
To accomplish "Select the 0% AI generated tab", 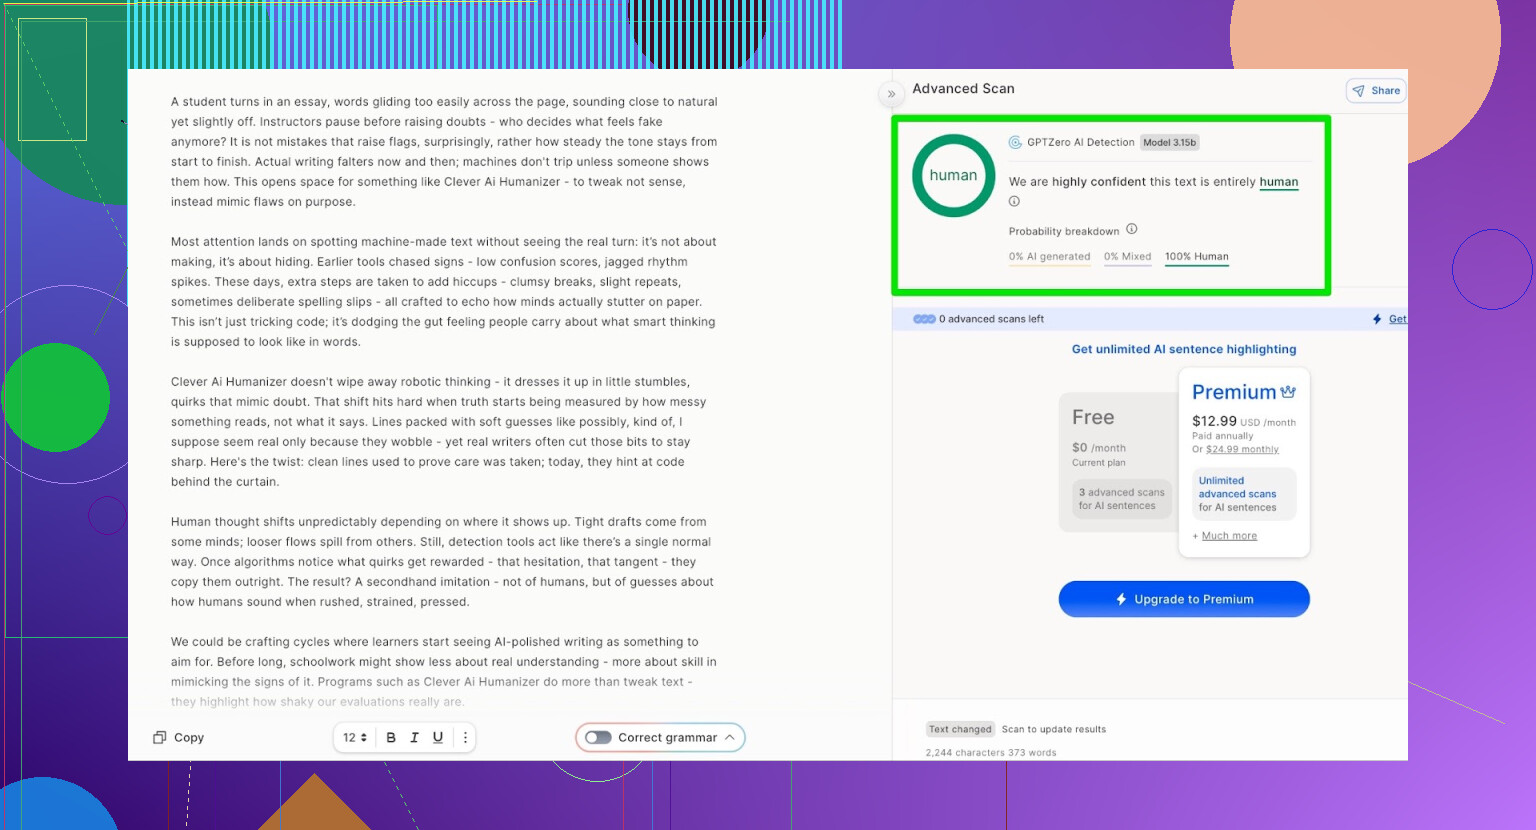I will (x=1049, y=257).
